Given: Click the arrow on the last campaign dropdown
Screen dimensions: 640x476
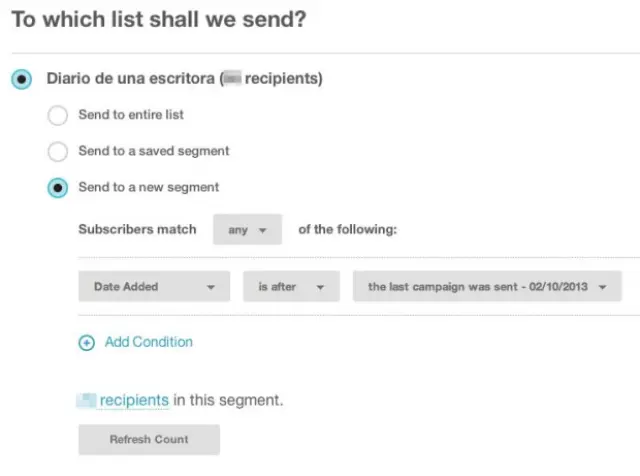Looking at the screenshot, I should (x=602, y=287).
